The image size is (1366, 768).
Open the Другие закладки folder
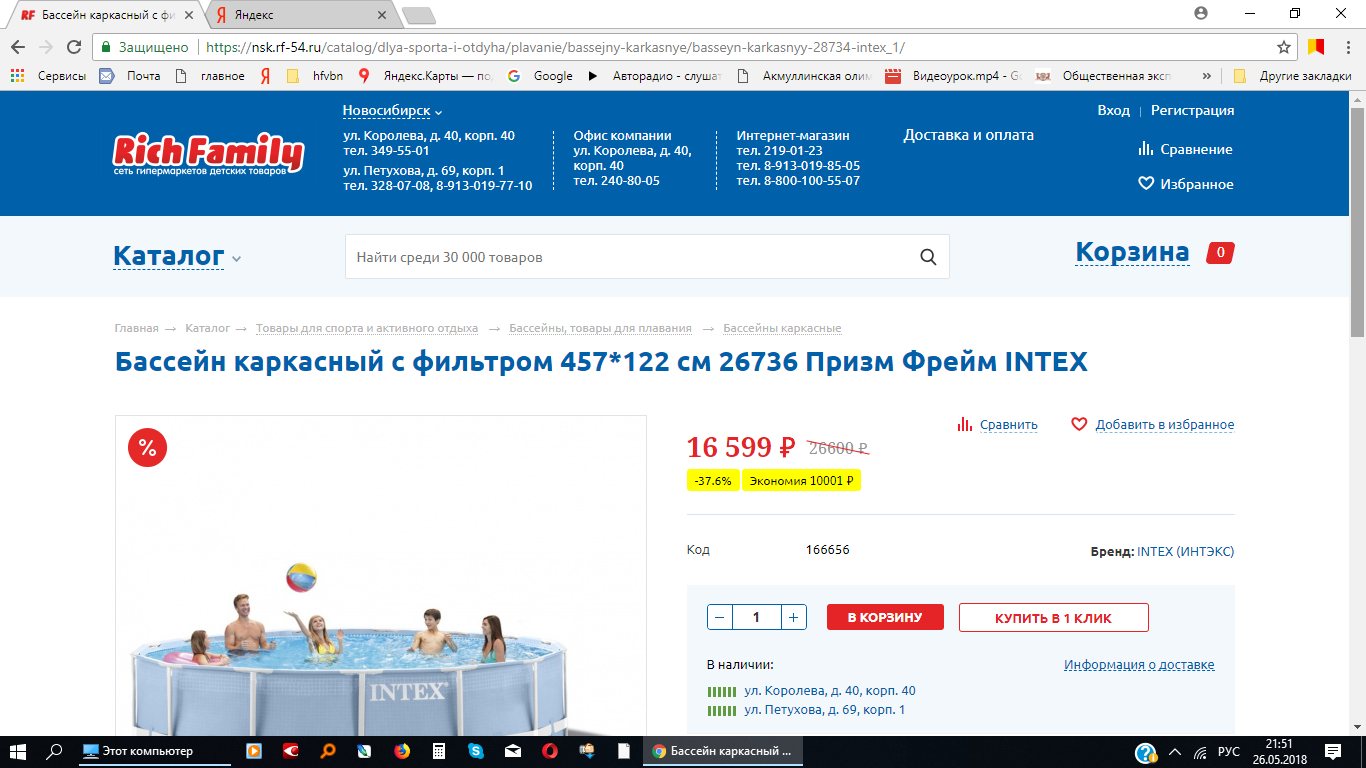tap(1292, 75)
